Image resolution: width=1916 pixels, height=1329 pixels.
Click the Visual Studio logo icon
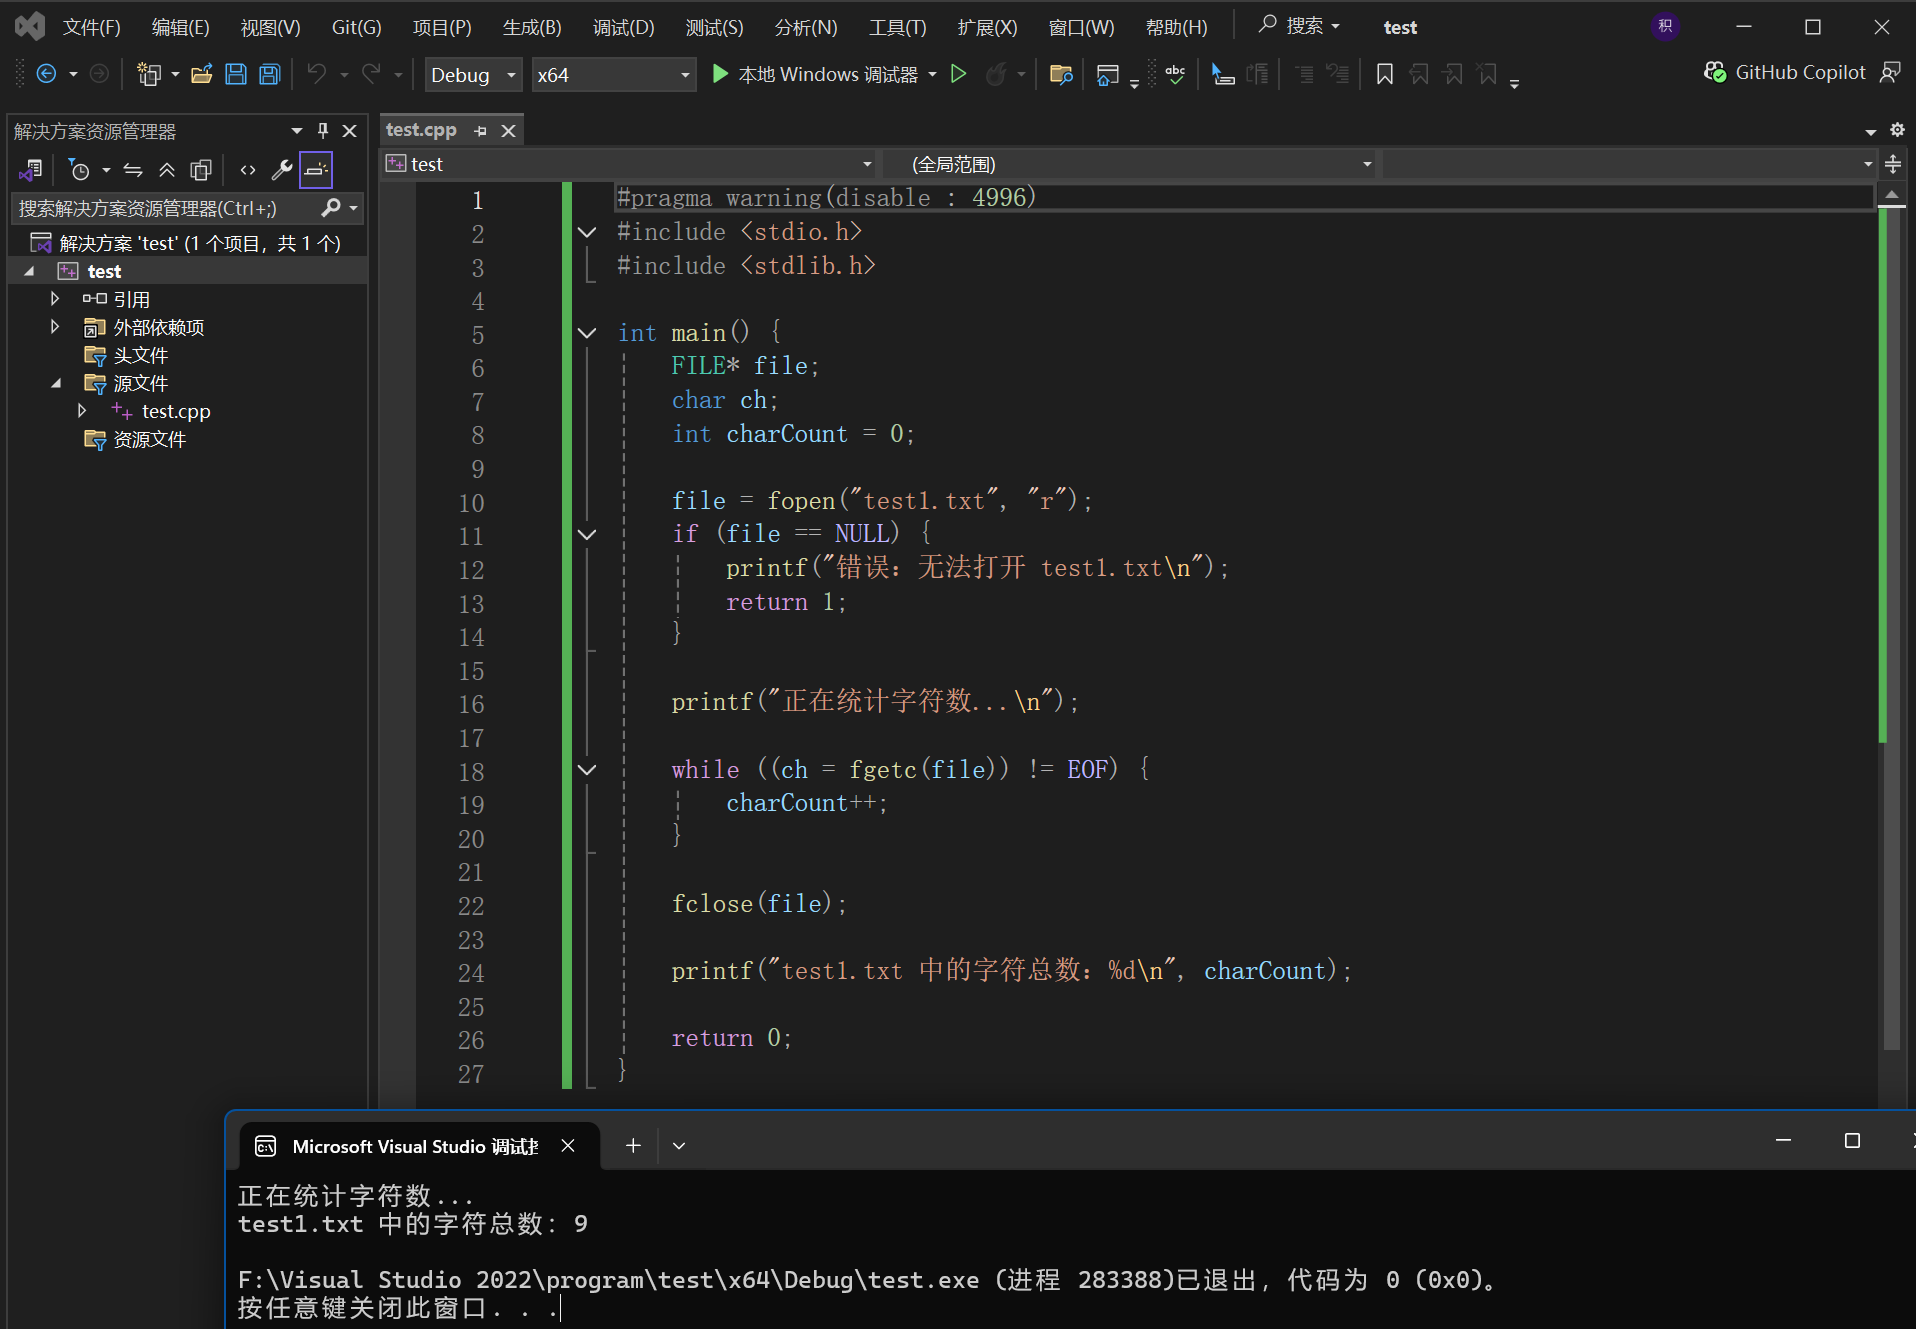coord(30,26)
